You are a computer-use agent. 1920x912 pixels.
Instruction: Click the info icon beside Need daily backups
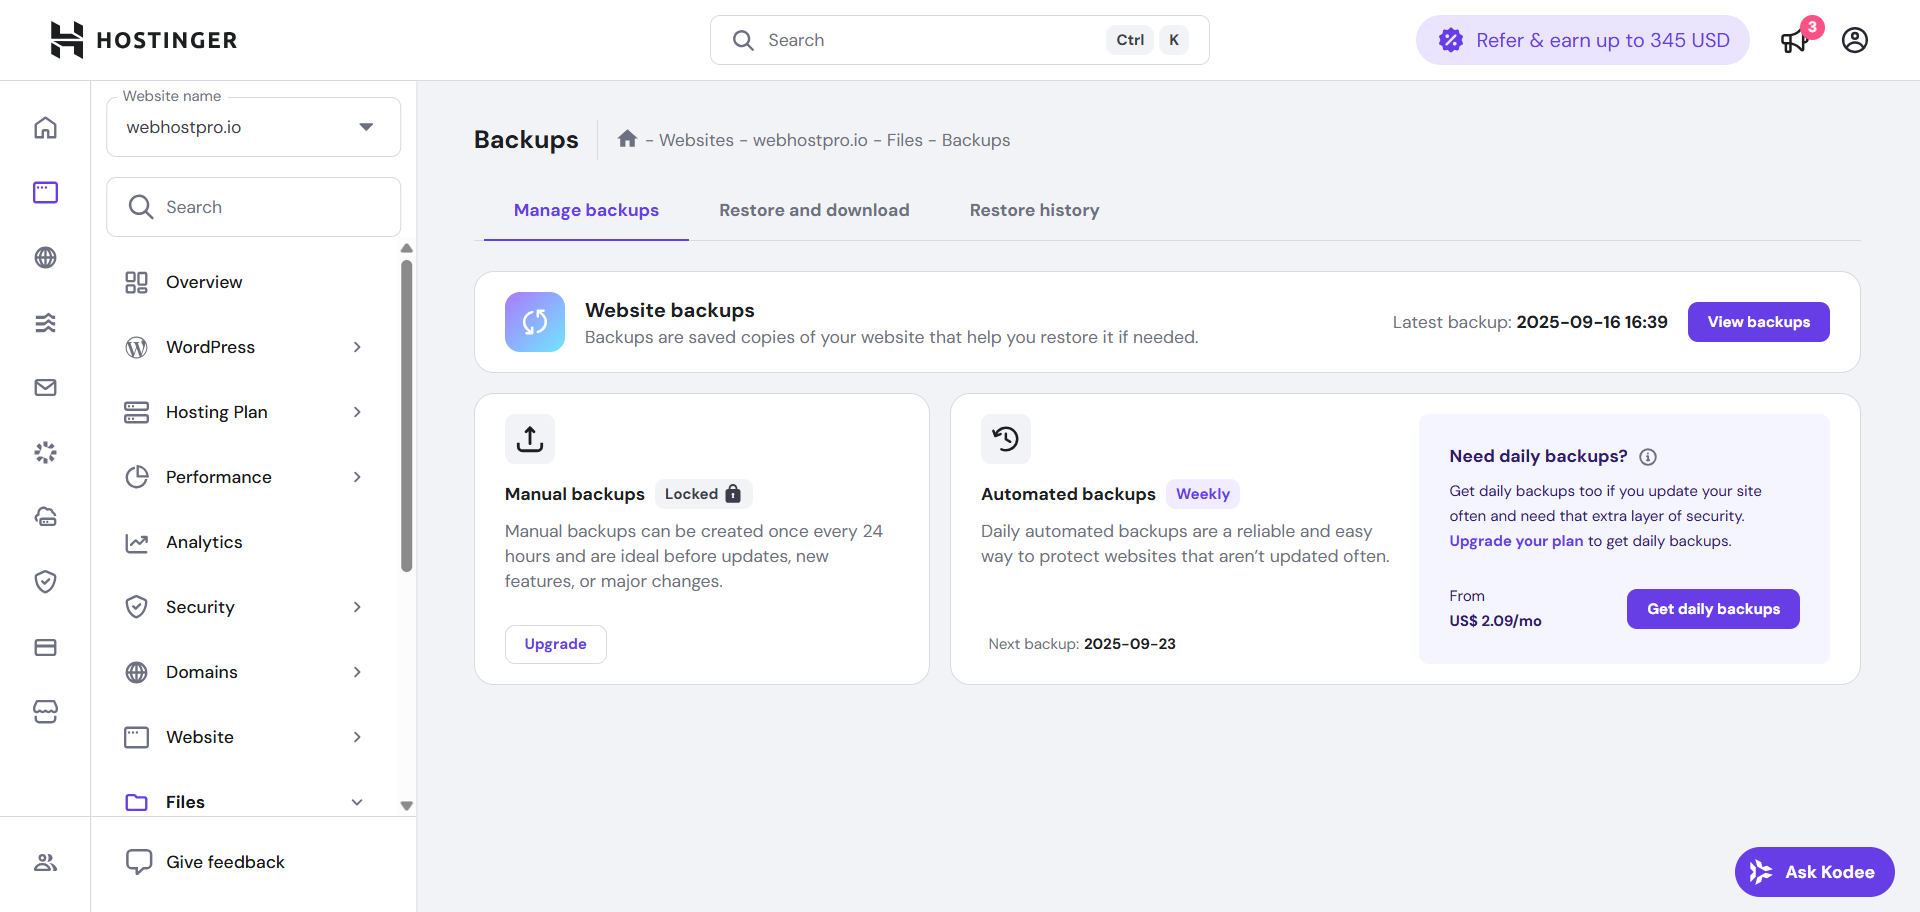[1648, 457]
